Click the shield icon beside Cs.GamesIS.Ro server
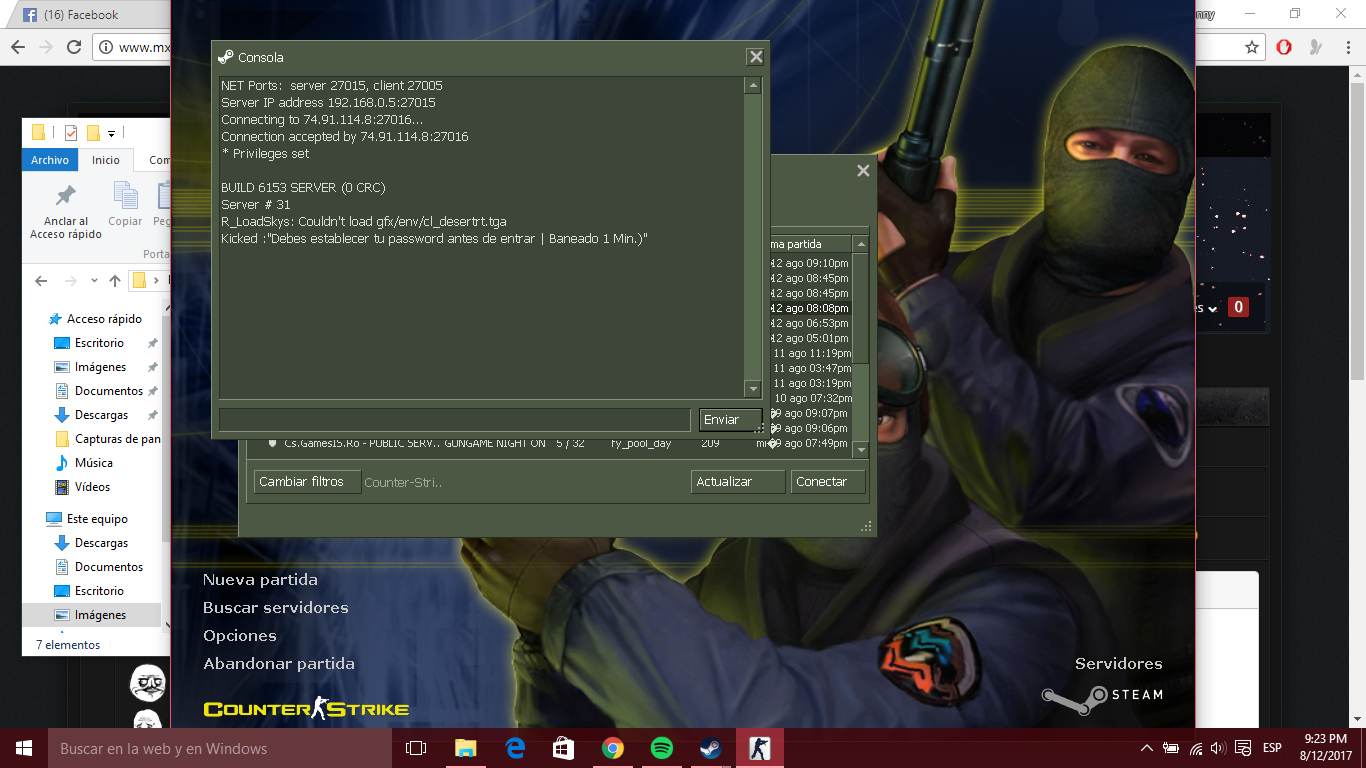The height and width of the screenshot is (768, 1366). (272, 443)
